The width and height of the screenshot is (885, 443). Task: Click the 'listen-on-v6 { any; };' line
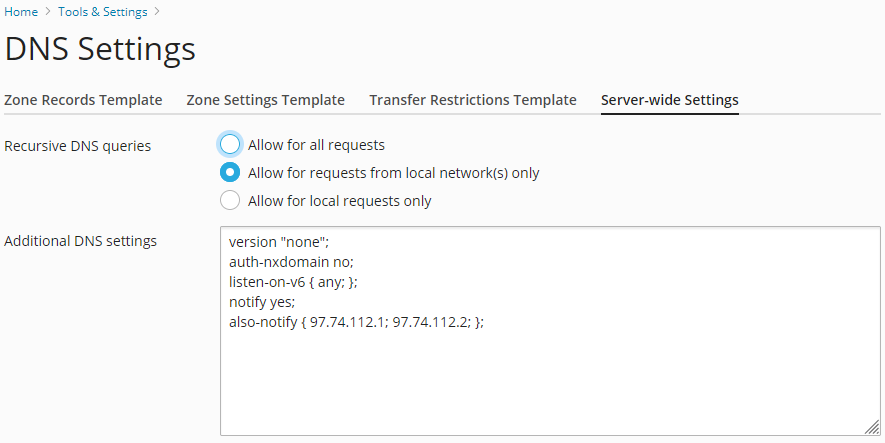293,282
